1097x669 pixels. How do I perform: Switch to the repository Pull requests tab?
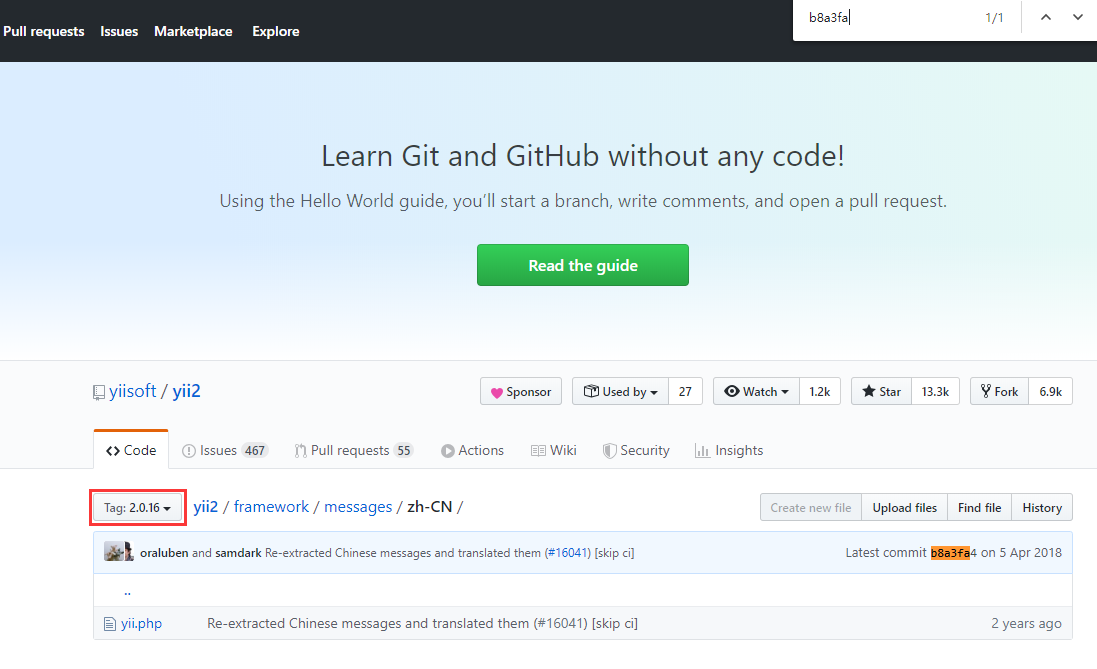(354, 450)
